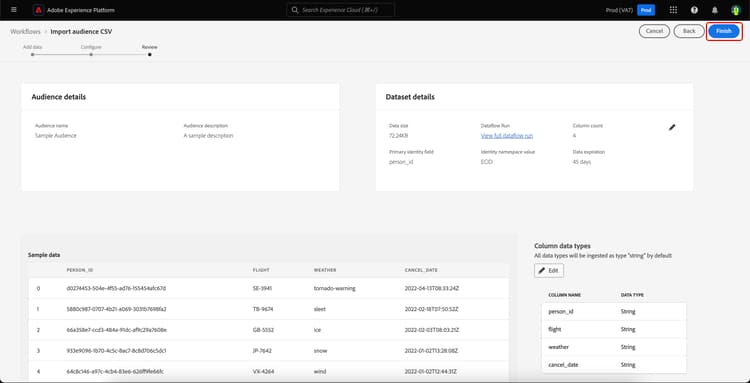Open the user profile avatar
Screen dimensions: 750x383
[735, 10]
